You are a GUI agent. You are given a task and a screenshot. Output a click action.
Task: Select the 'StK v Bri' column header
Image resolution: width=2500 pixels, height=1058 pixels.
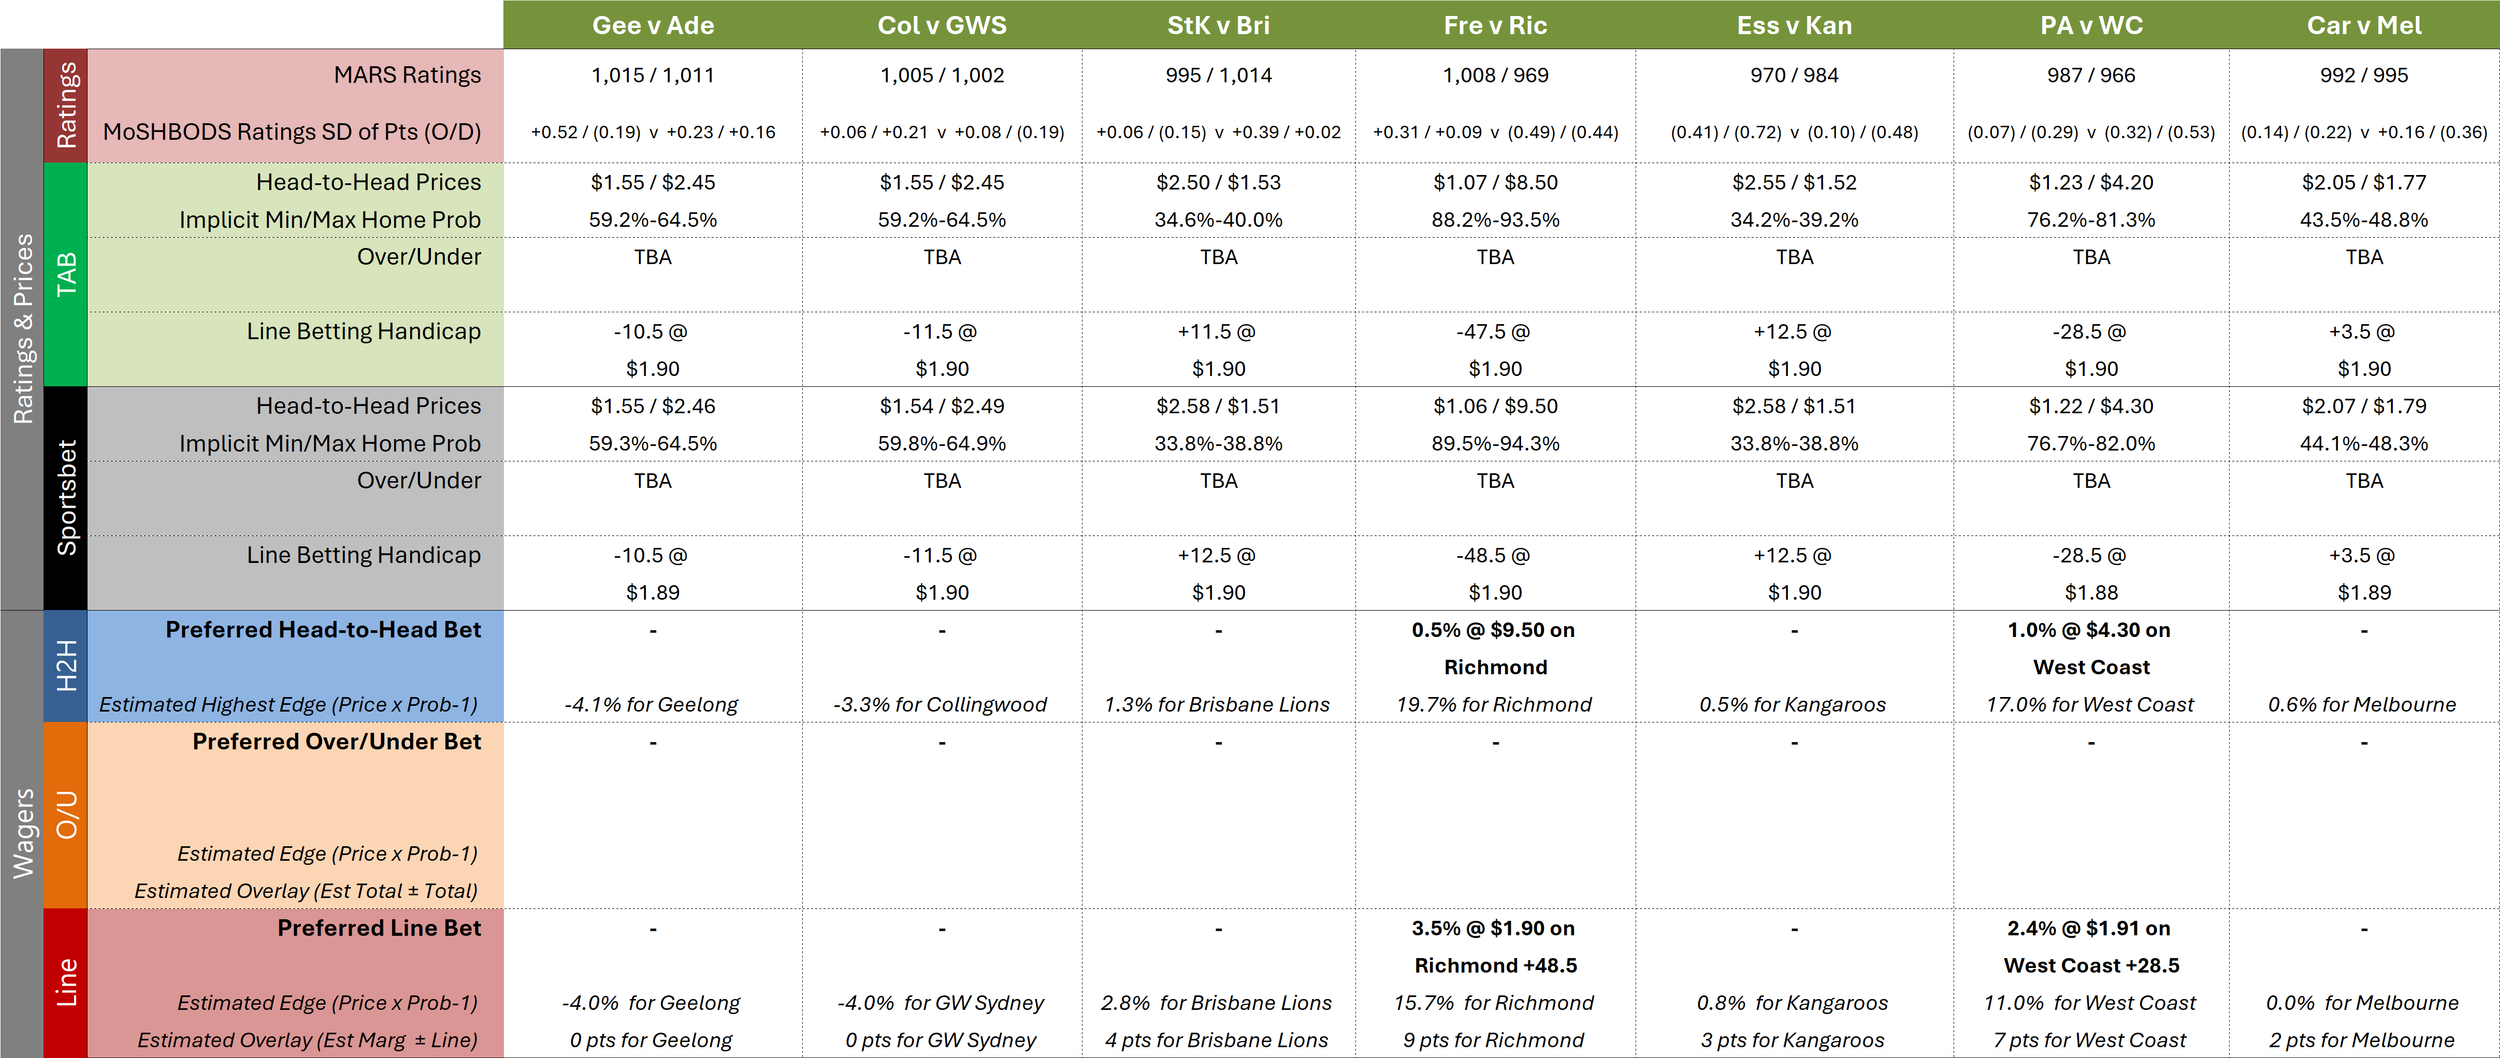[x=1218, y=25]
